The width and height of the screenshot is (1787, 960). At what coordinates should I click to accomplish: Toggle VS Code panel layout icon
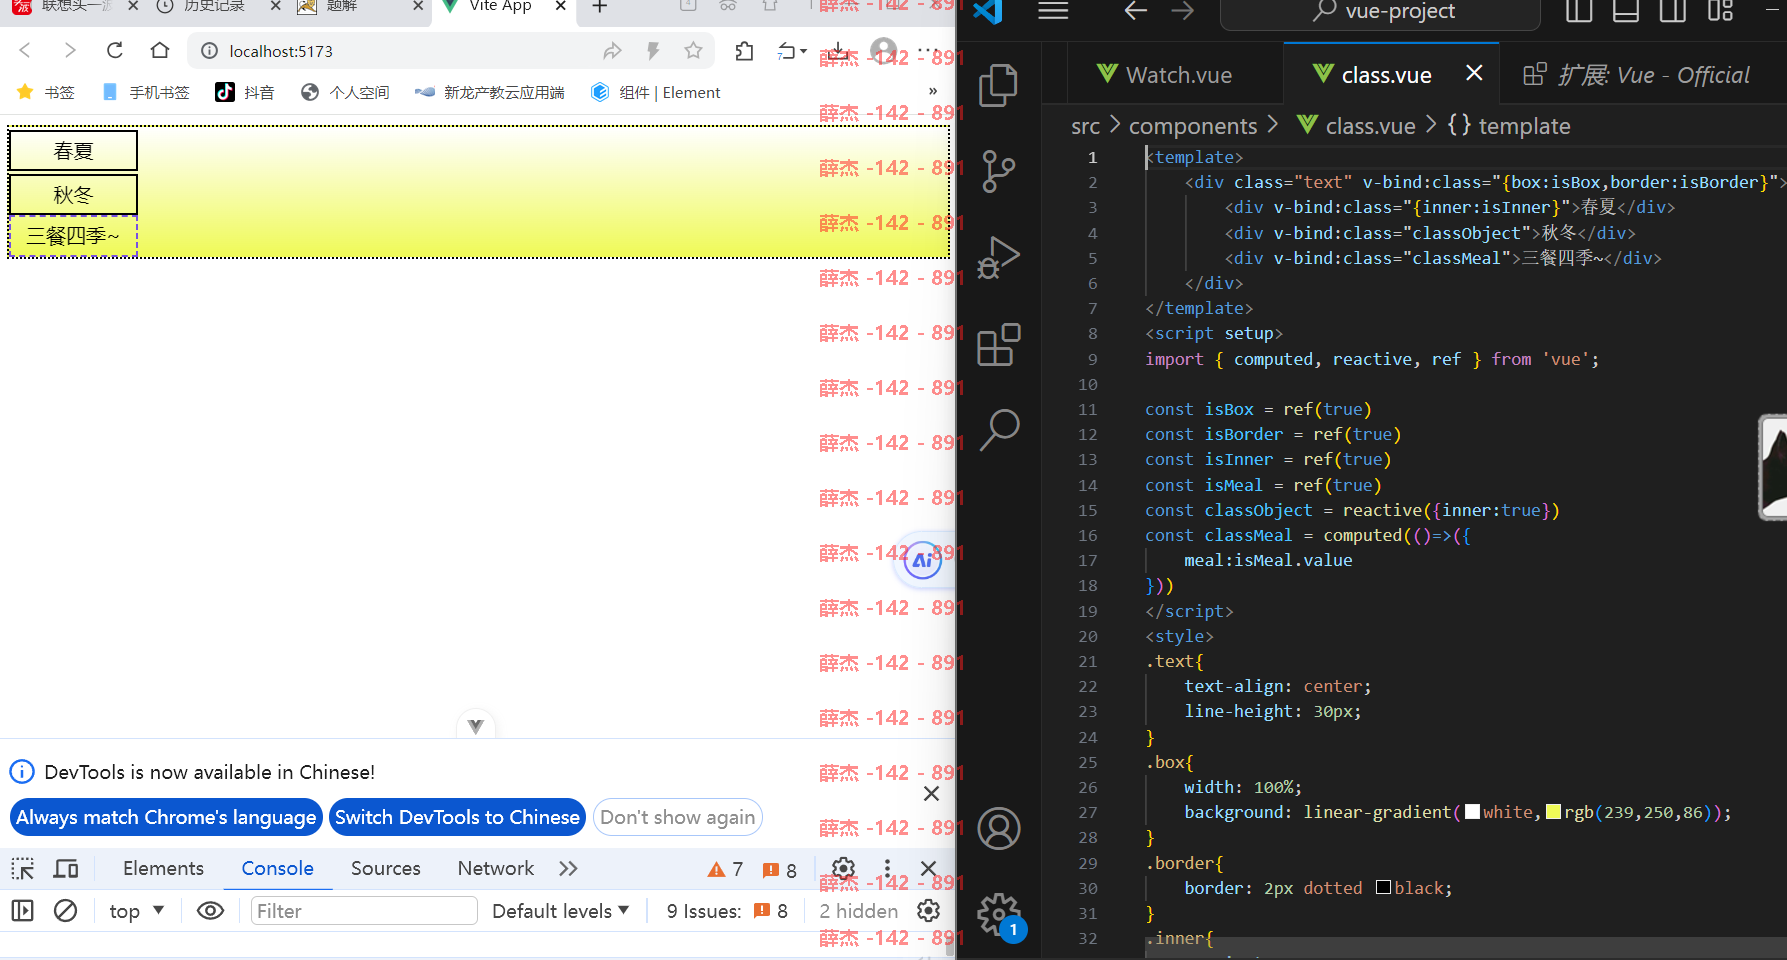1626,11
